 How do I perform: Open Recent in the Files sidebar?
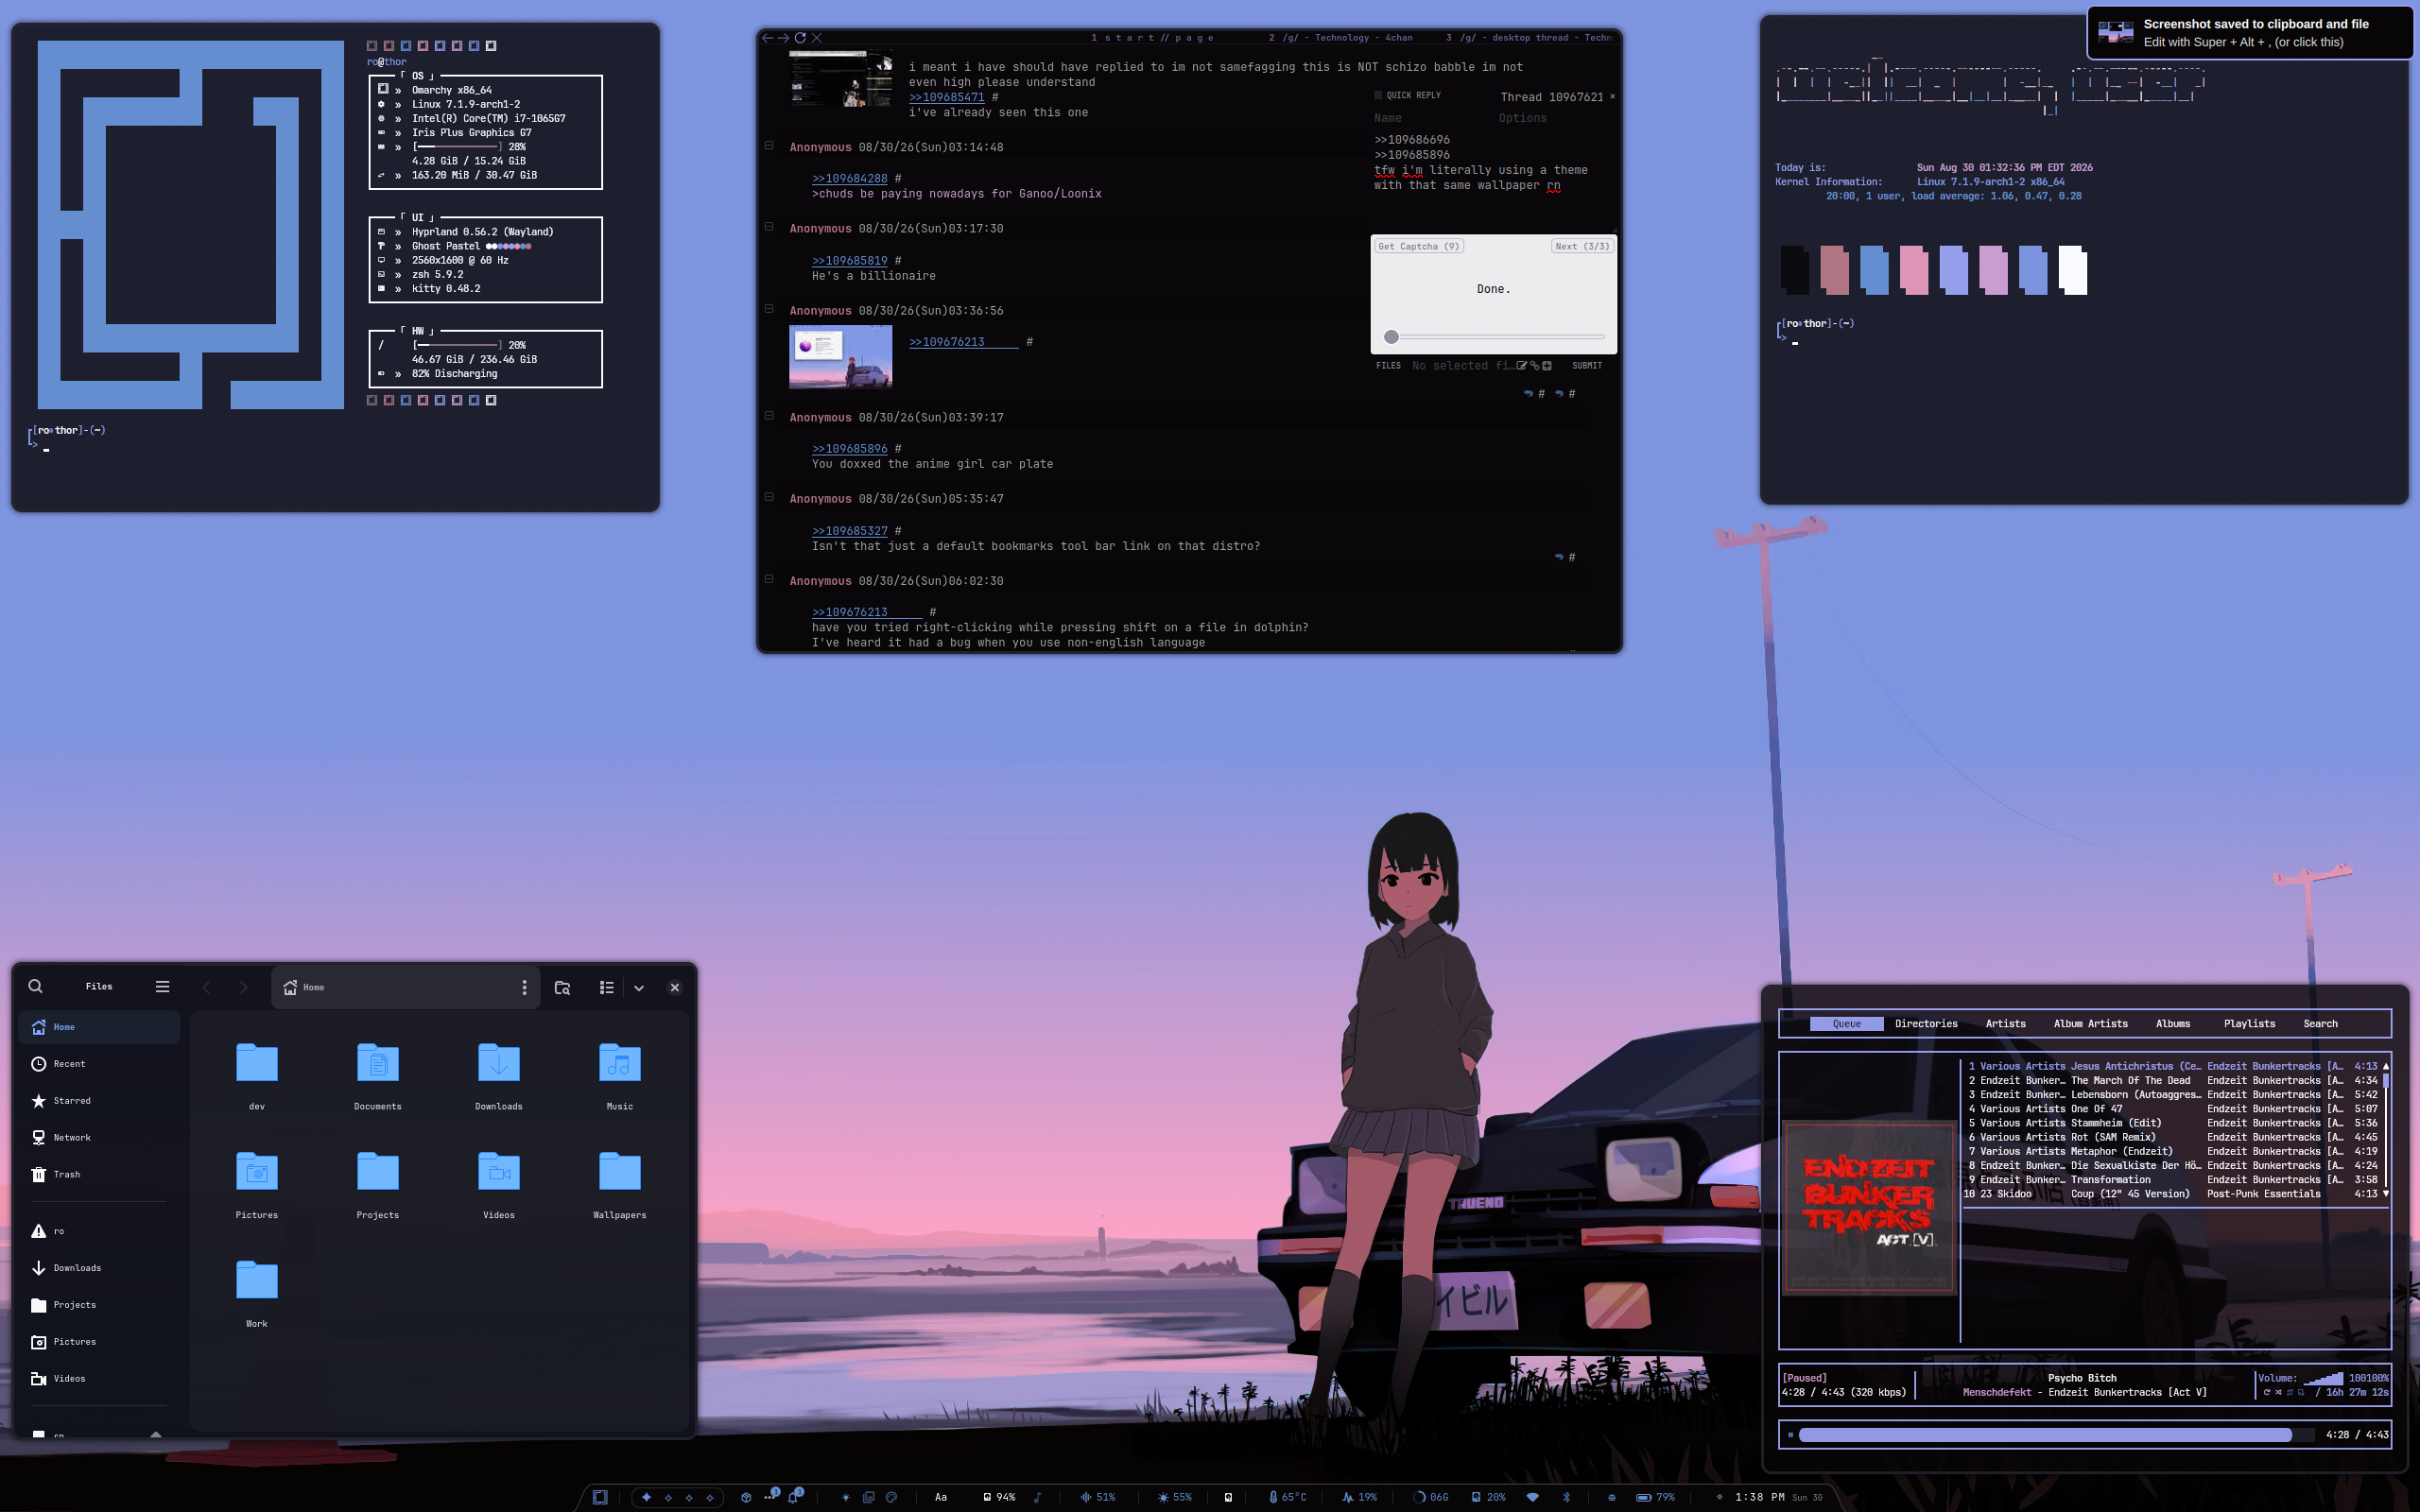coord(99,1064)
